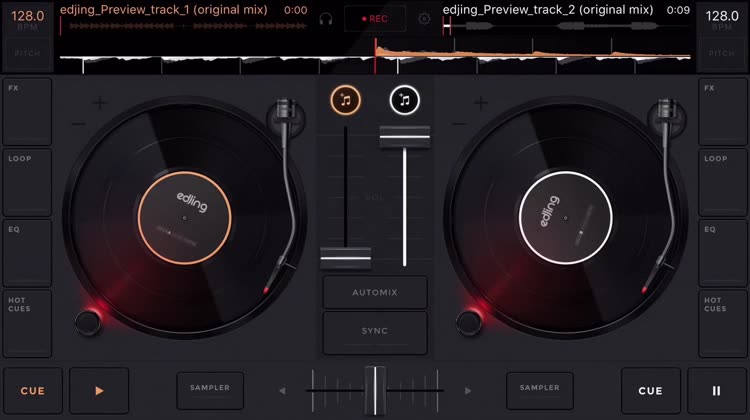Nudge crossfader right with arrow
Viewport: 750px width, 420px height.
pos(468,391)
